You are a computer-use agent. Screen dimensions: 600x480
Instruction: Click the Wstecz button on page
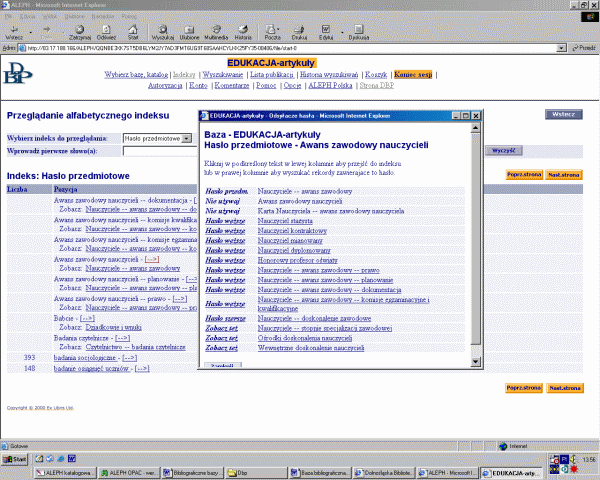click(563, 114)
